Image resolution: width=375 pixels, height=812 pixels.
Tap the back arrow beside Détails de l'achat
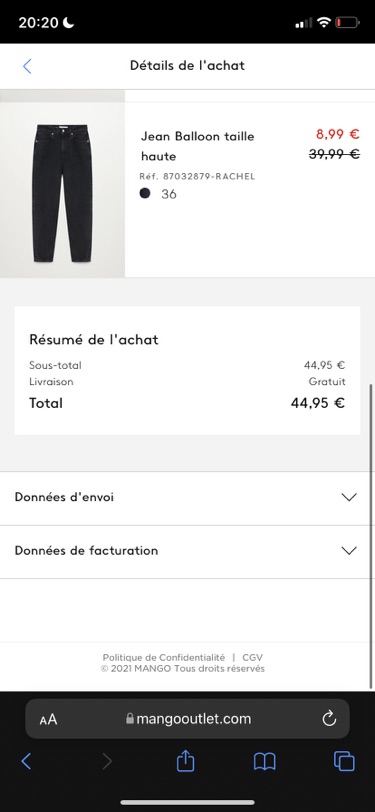click(x=27, y=66)
